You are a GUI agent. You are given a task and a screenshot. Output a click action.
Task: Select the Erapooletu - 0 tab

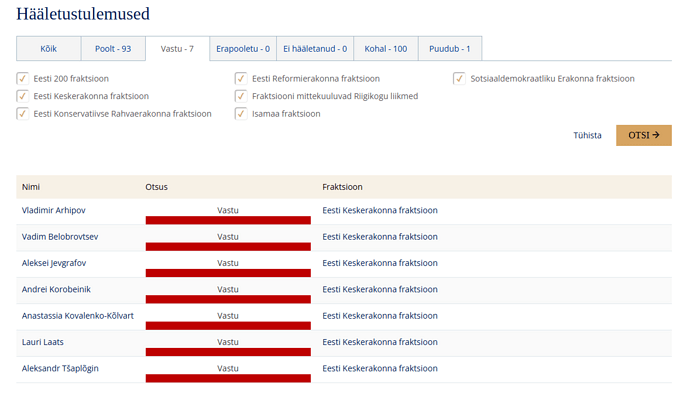pyautogui.click(x=243, y=49)
